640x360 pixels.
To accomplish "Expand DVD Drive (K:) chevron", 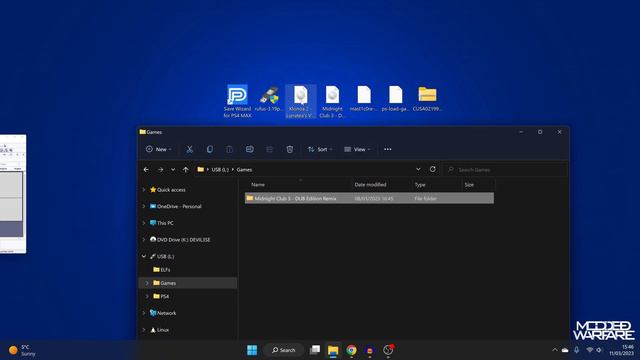I will pos(144,240).
